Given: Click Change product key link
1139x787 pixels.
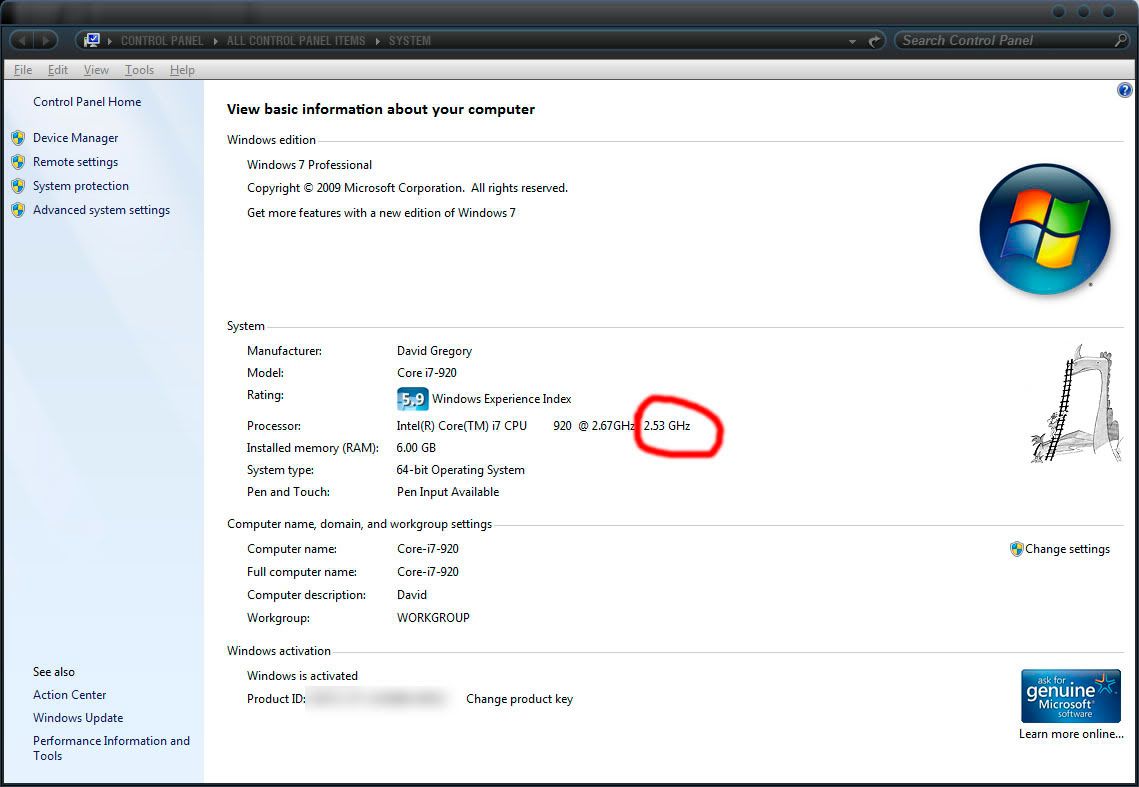Looking at the screenshot, I should (519, 699).
